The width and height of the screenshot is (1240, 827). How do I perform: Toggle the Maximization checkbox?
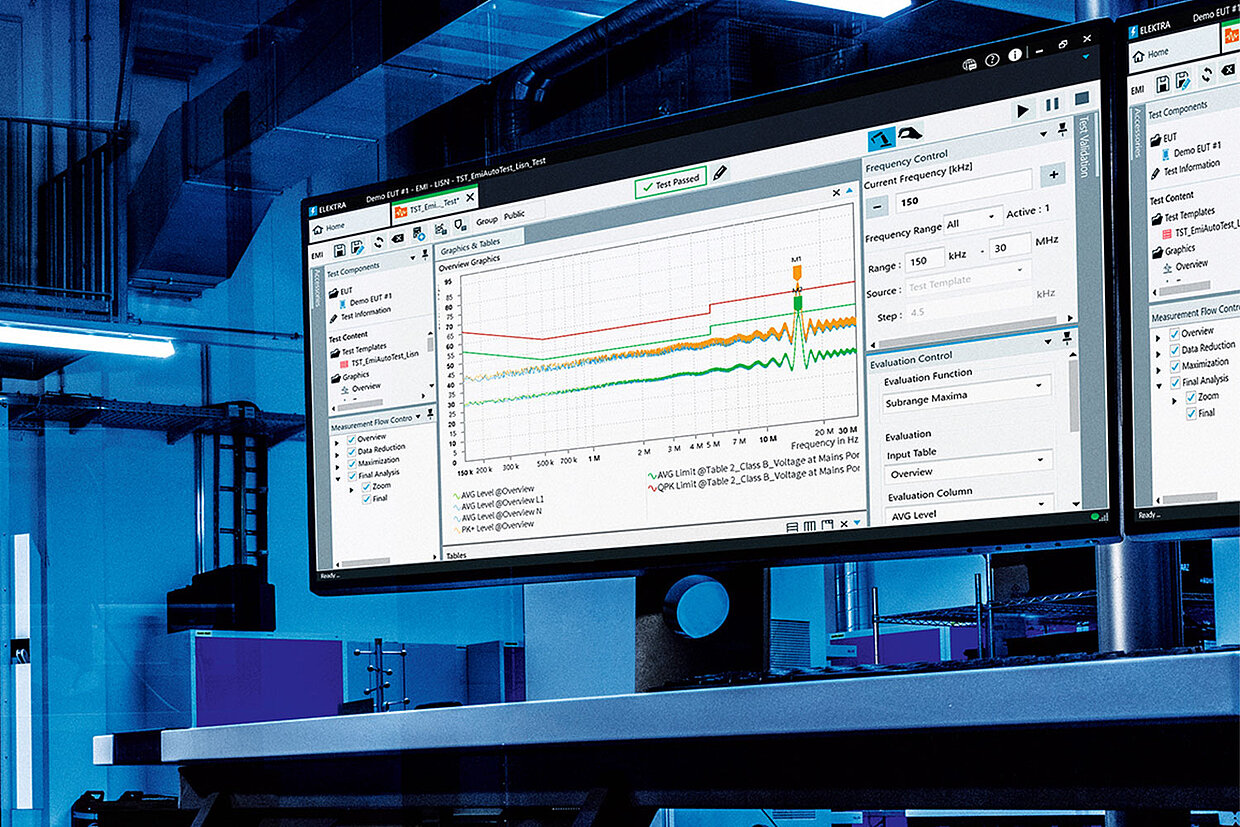tap(351, 463)
